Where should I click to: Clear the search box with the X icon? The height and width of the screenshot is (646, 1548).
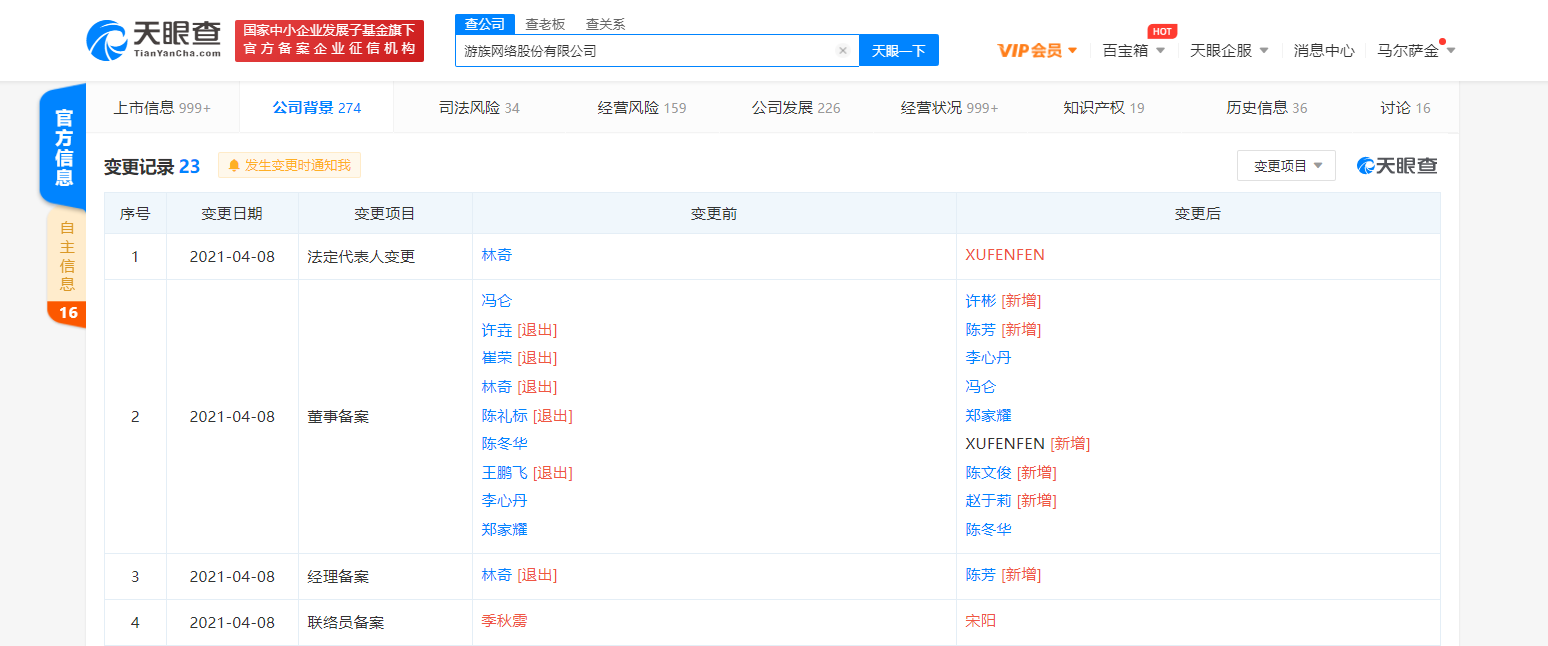(x=842, y=51)
